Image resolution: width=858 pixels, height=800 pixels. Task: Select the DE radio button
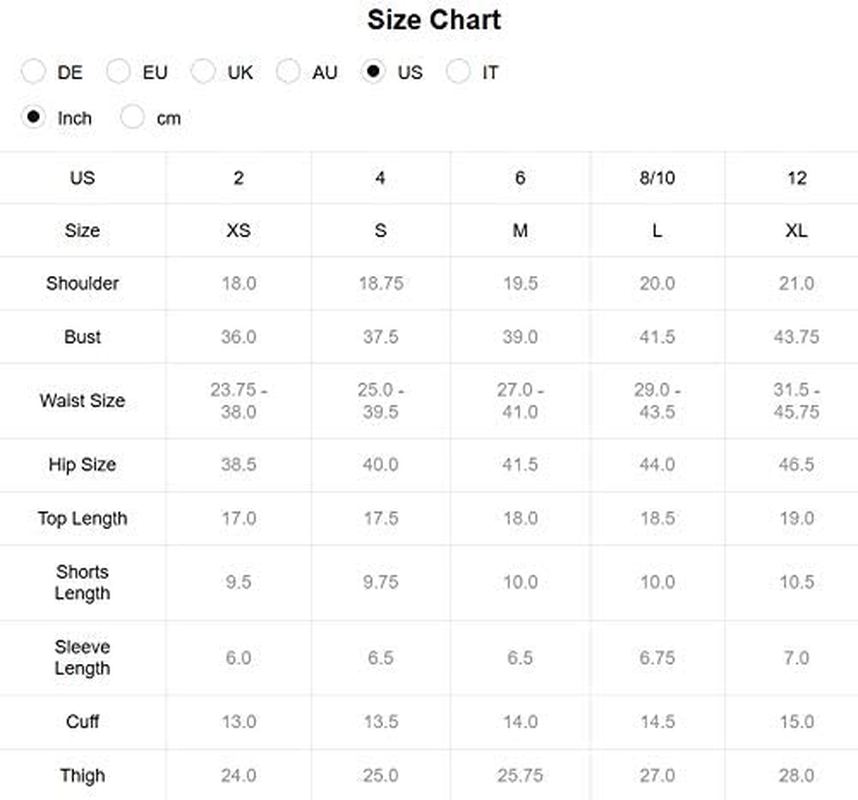tap(33, 72)
